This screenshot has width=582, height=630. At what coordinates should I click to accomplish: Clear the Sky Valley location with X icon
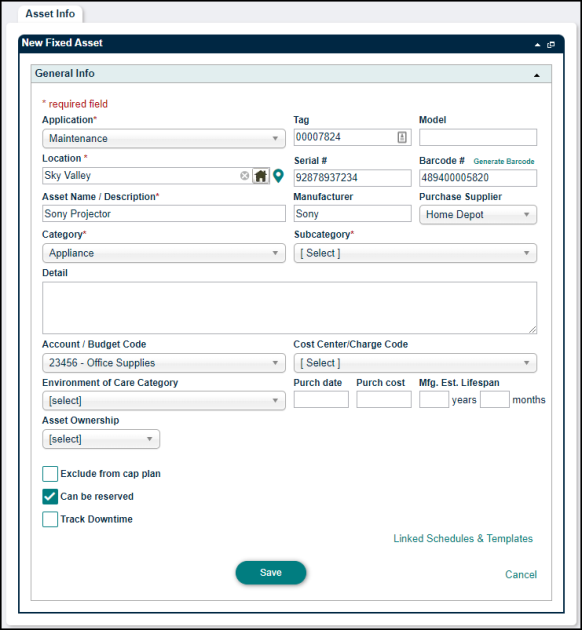click(244, 176)
